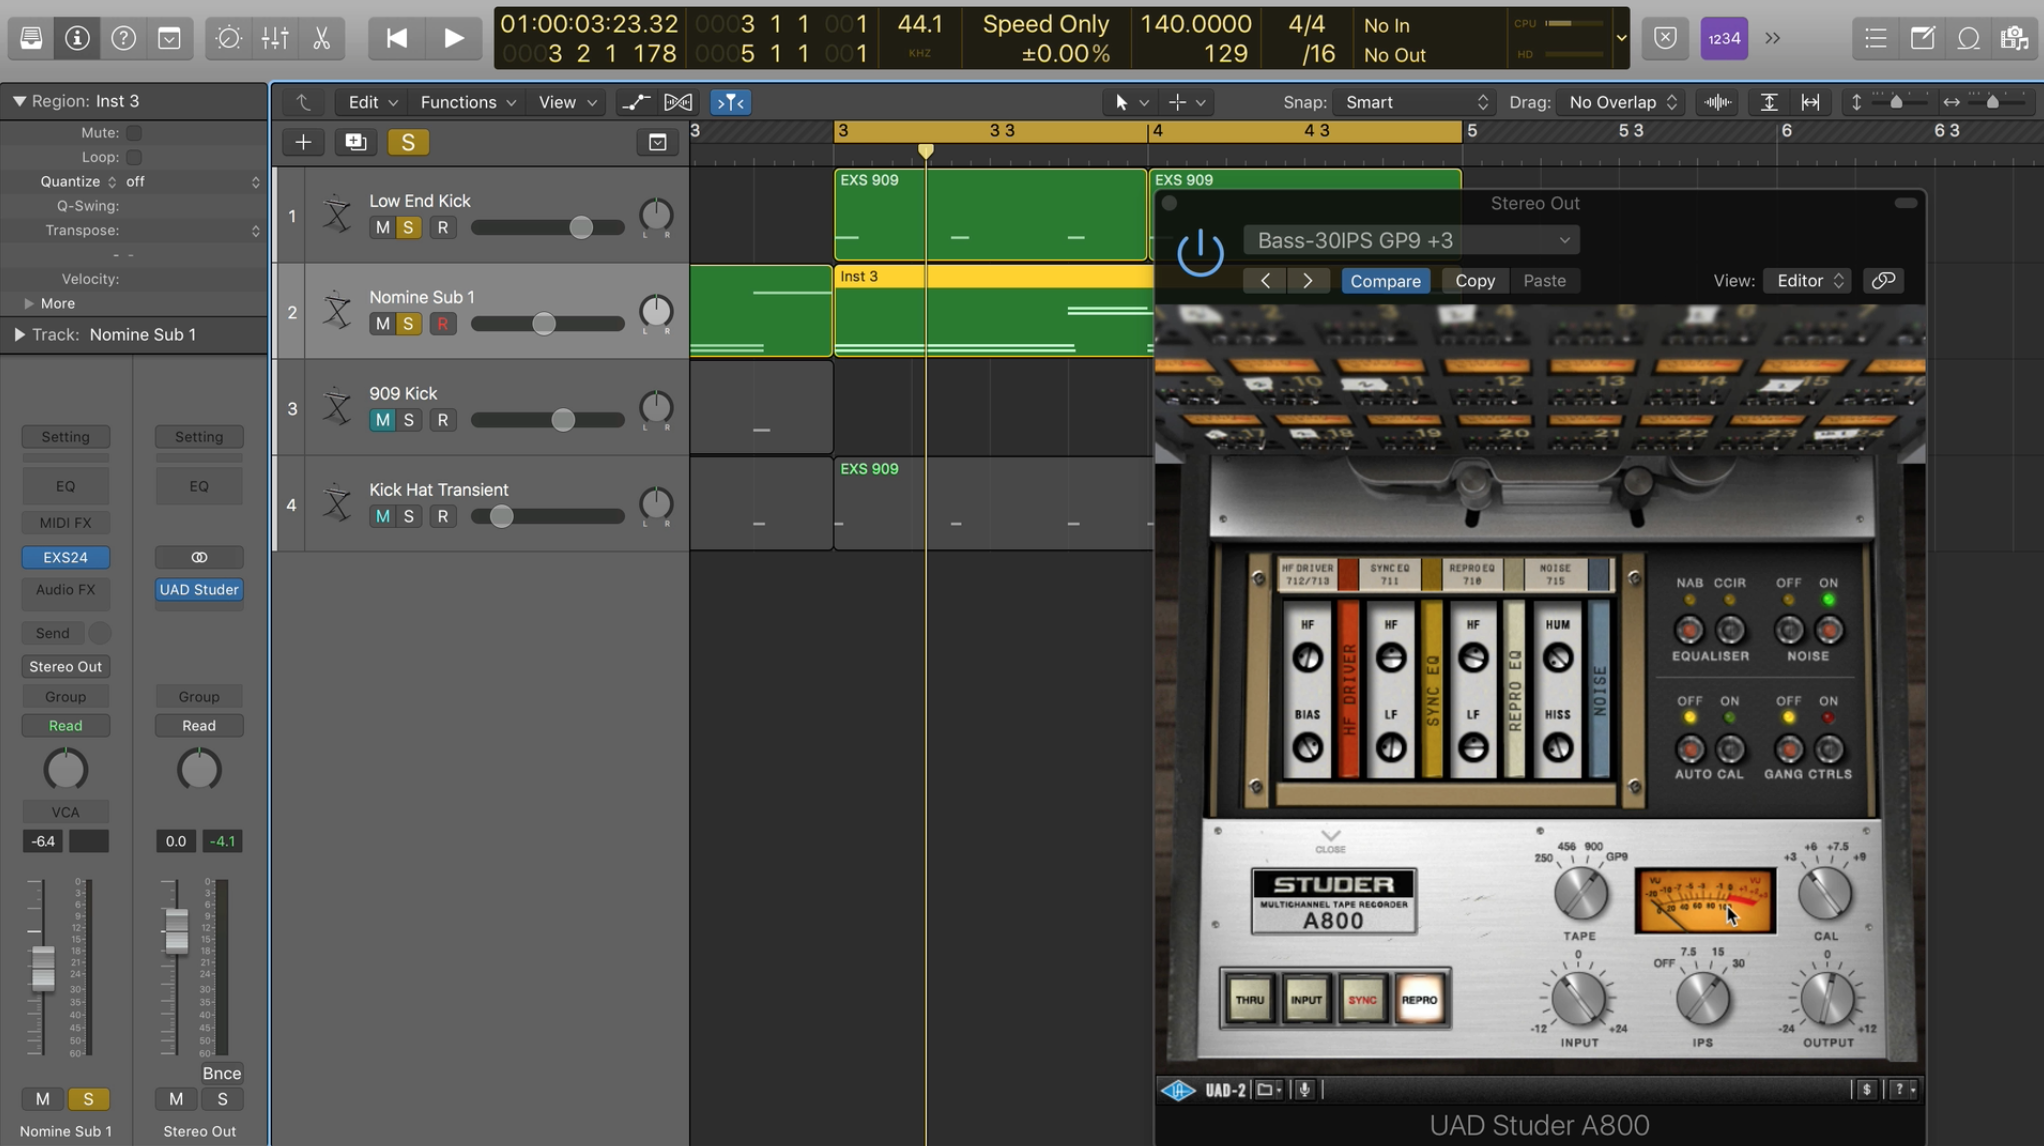Expand the Drag mode No Overlap dropdown
This screenshot has height=1146, width=2044.
pos(1621,101)
